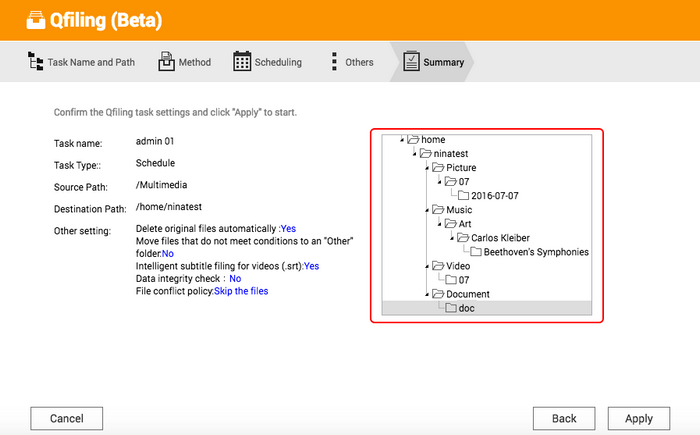This screenshot has height=435, width=700.
Task: Collapse the Art folder arrow
Action: pyautogui.click(x=439, y=224)
